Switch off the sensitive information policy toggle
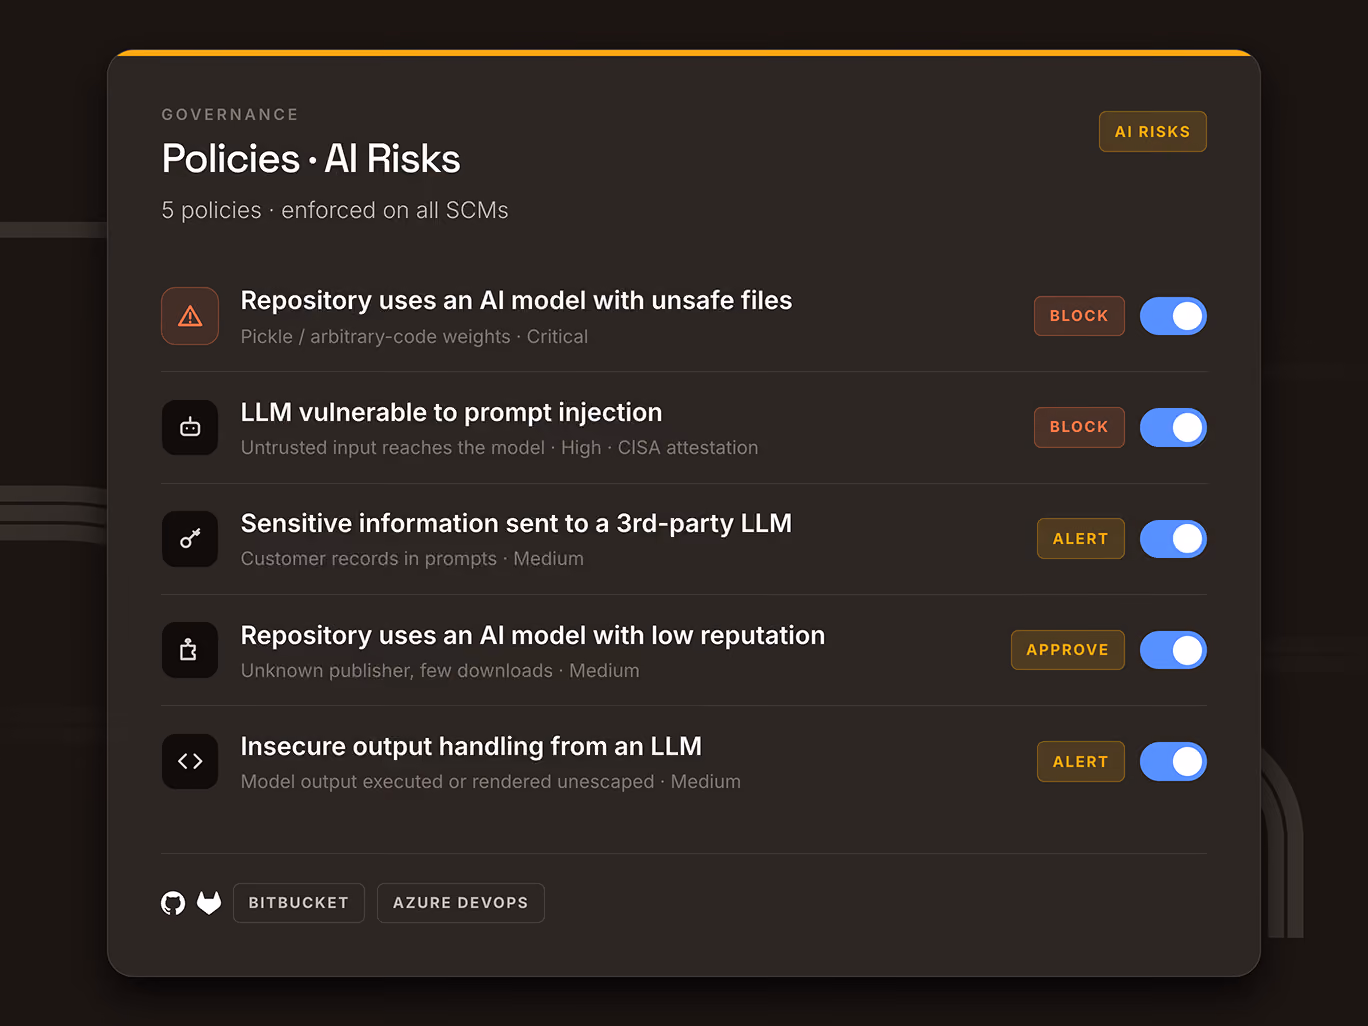Screen dimensions: 1368x1026 [1173, 539]
